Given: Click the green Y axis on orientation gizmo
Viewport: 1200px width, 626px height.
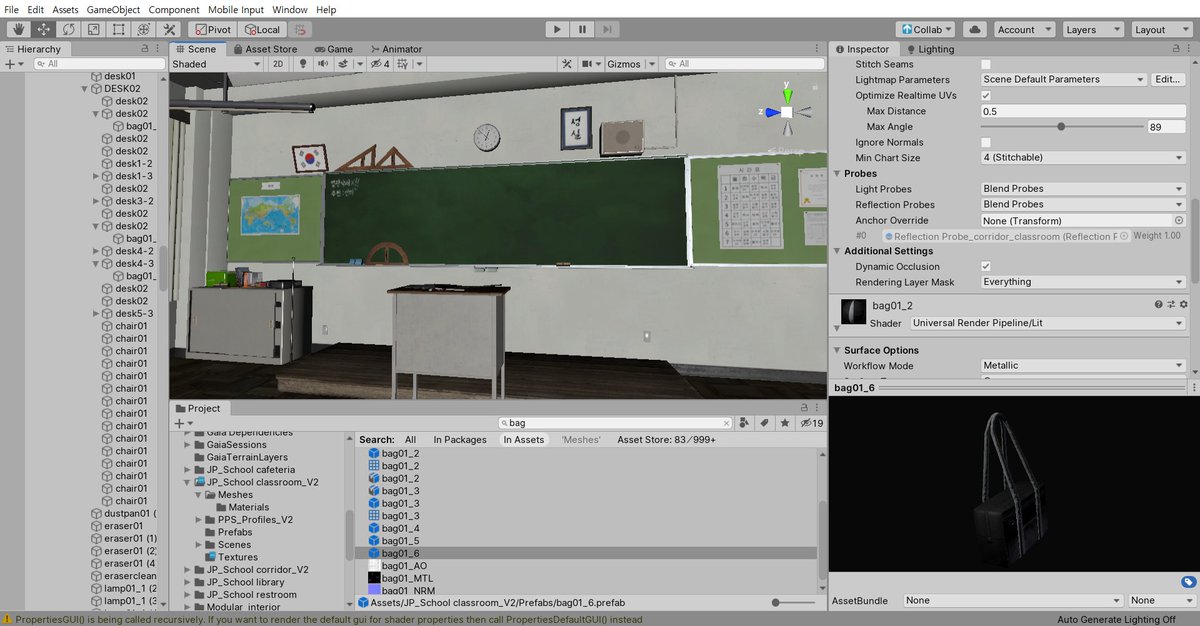Looking at the screenshot, I should pos(787,96).
